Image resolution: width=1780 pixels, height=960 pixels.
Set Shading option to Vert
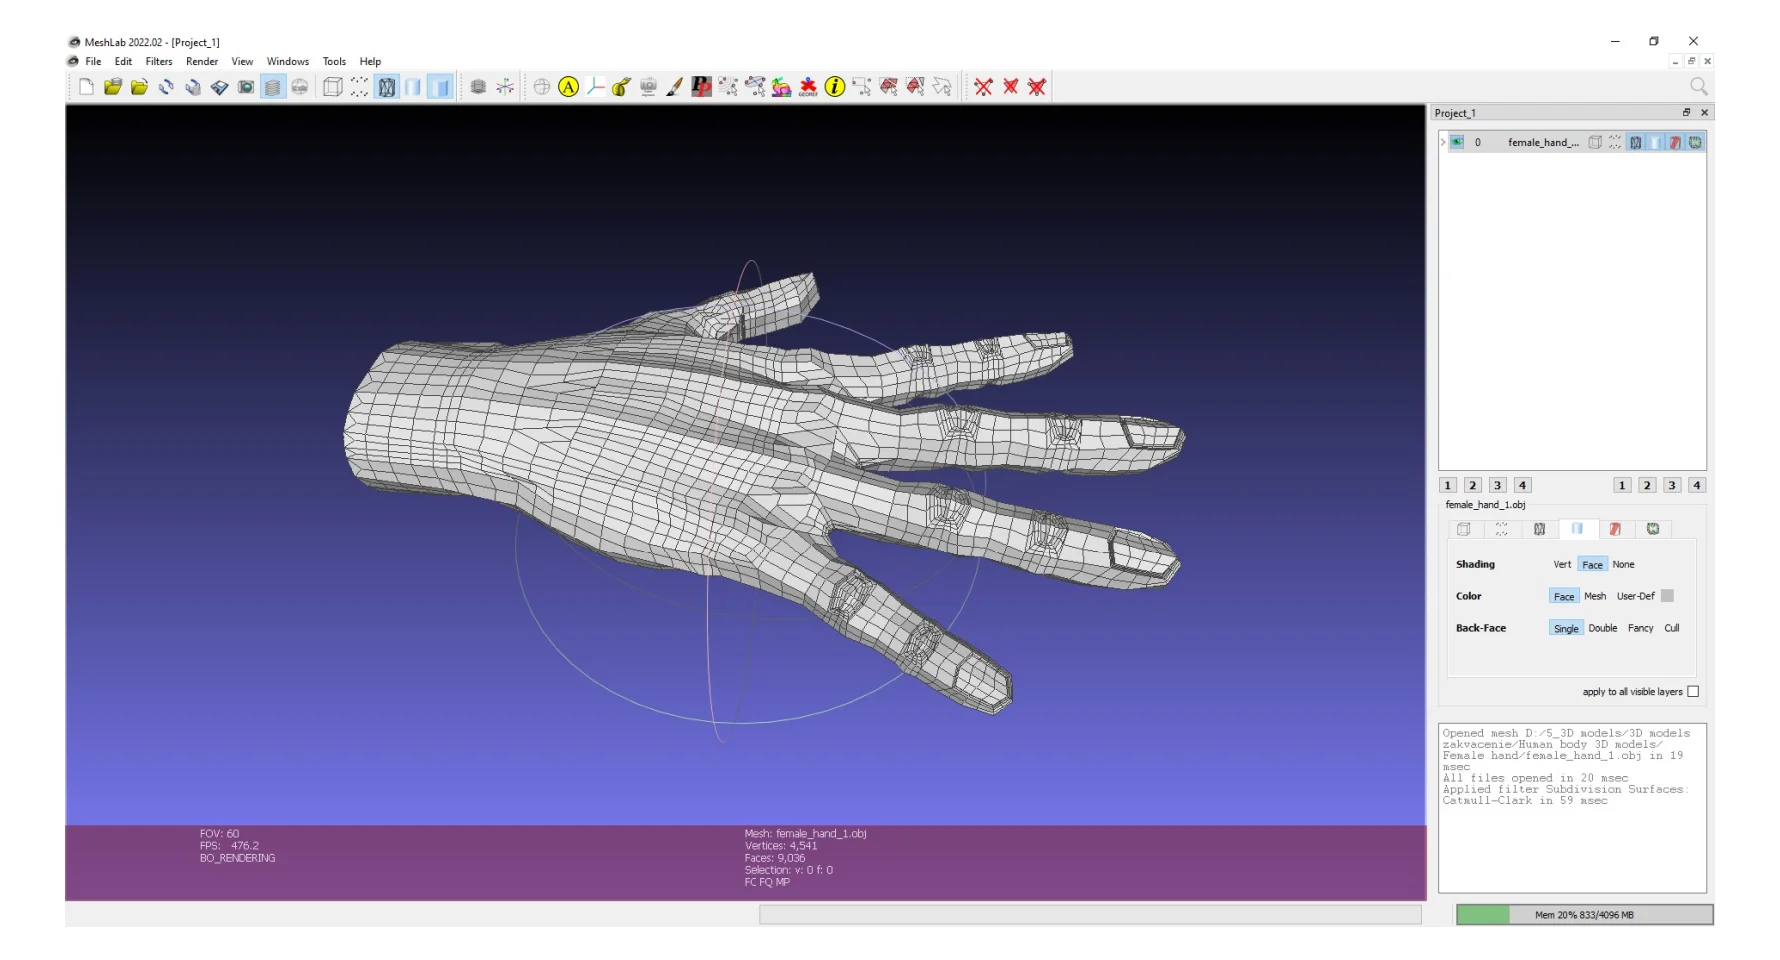(x=1561, y=565)
